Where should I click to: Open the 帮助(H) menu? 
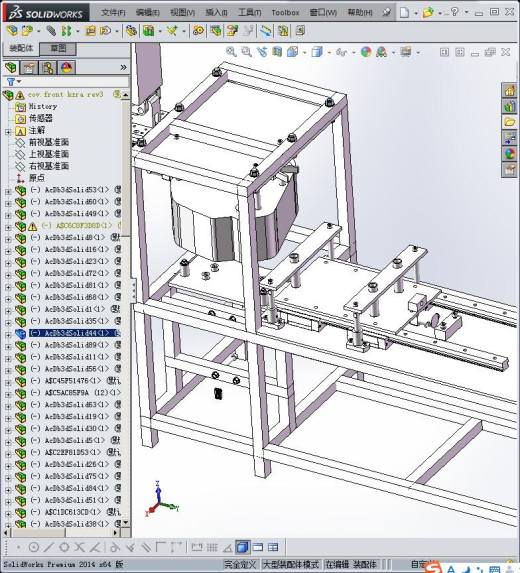coord(360,12)
